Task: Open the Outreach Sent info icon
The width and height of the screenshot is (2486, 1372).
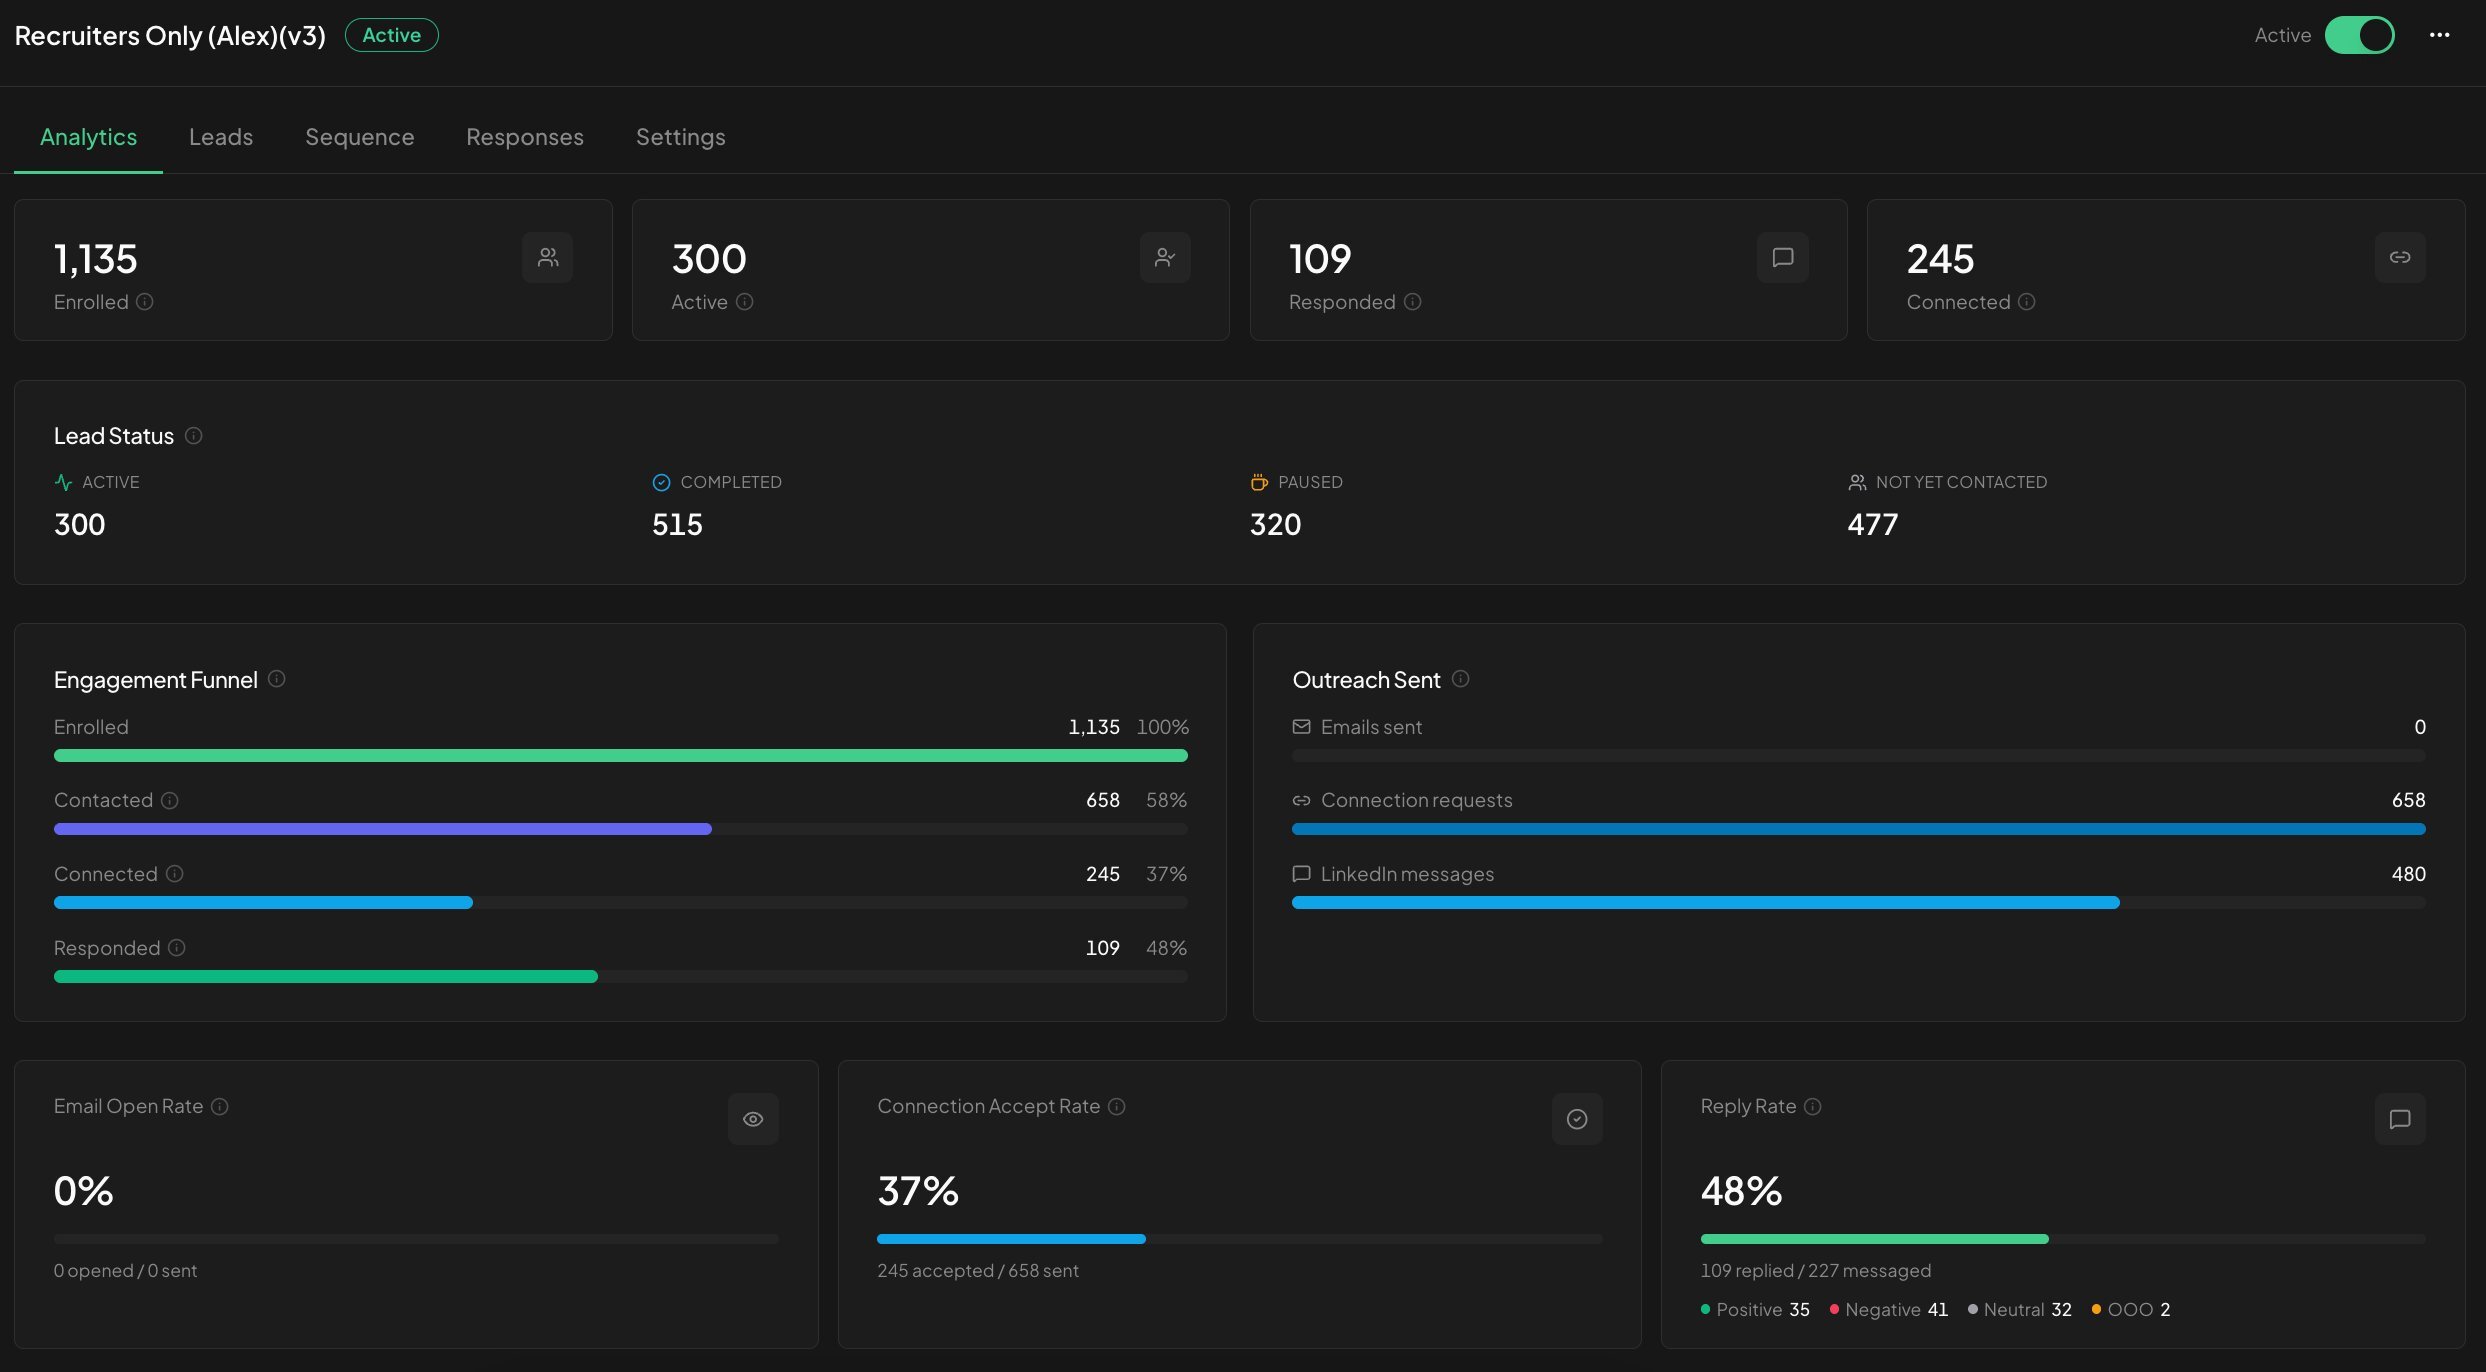Action: tap(1461, 679)
